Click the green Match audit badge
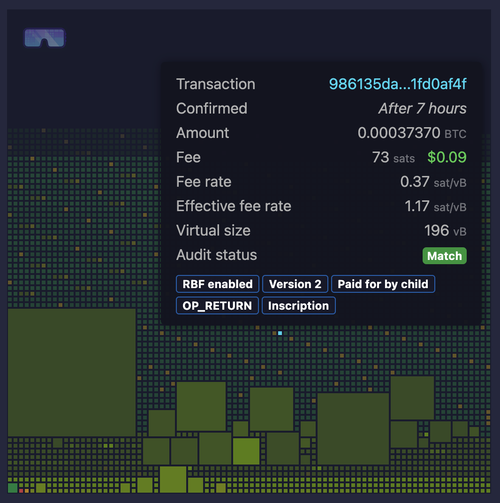Viewport: 500px width, 503px height. pyautogui.click(x=444, y=256)
